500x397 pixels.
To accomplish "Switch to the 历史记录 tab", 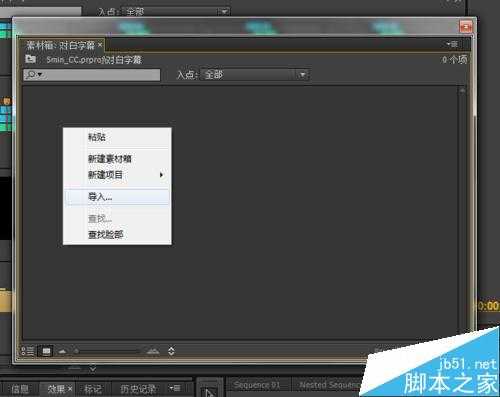I will (x=138, y=389).
